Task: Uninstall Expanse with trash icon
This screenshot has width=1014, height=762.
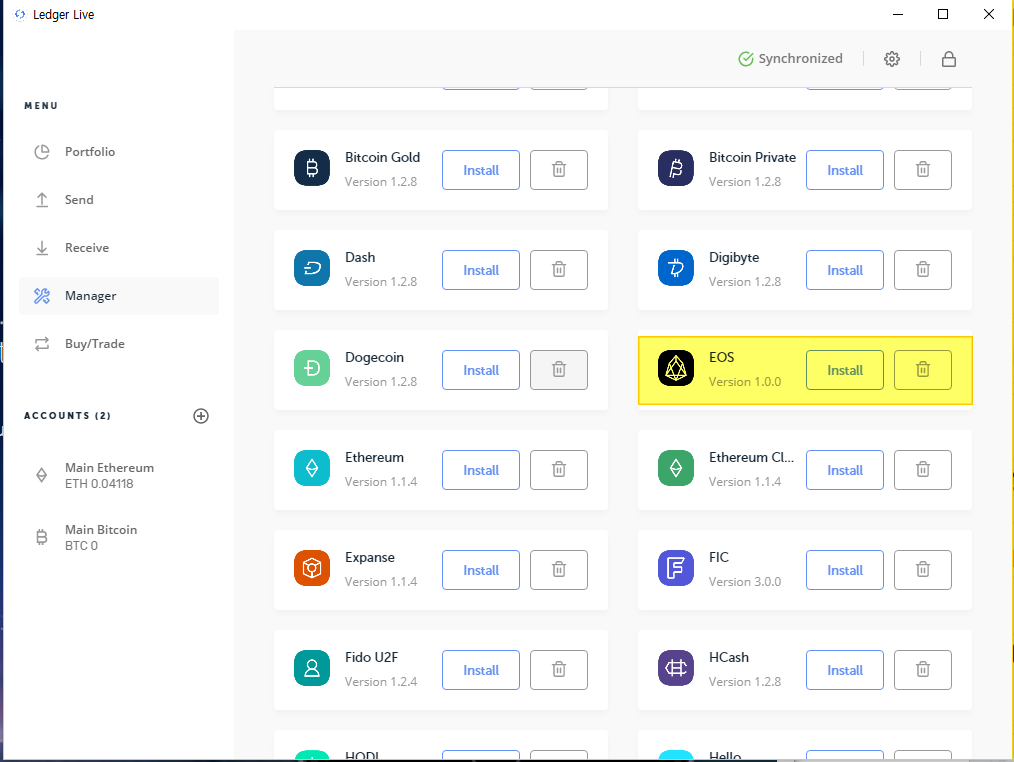Action: click(559, 570)
